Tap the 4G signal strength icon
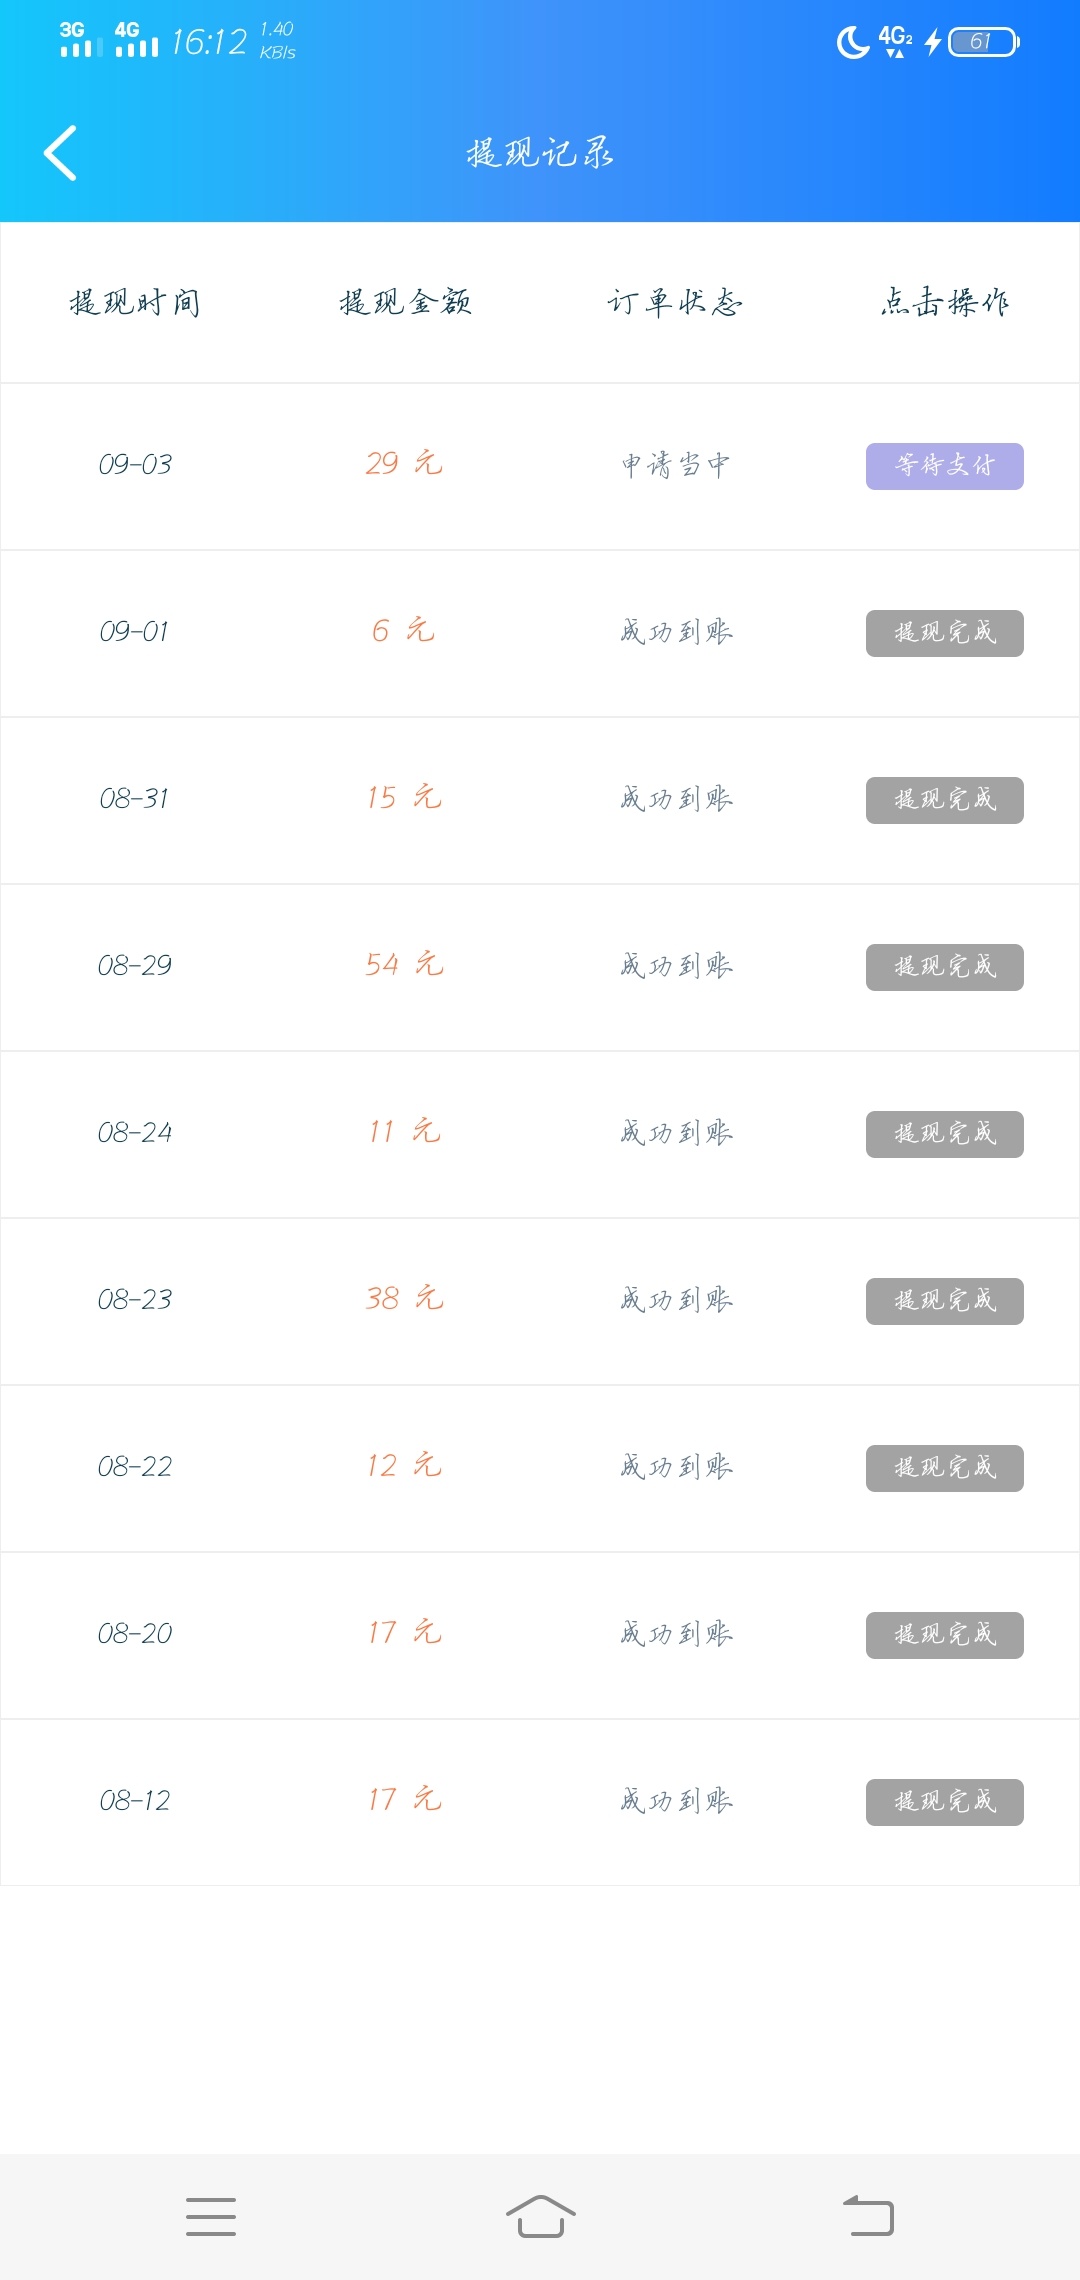Image resolution: width=1080 pixels, height=2280 pixels. (x=136, y=39)
